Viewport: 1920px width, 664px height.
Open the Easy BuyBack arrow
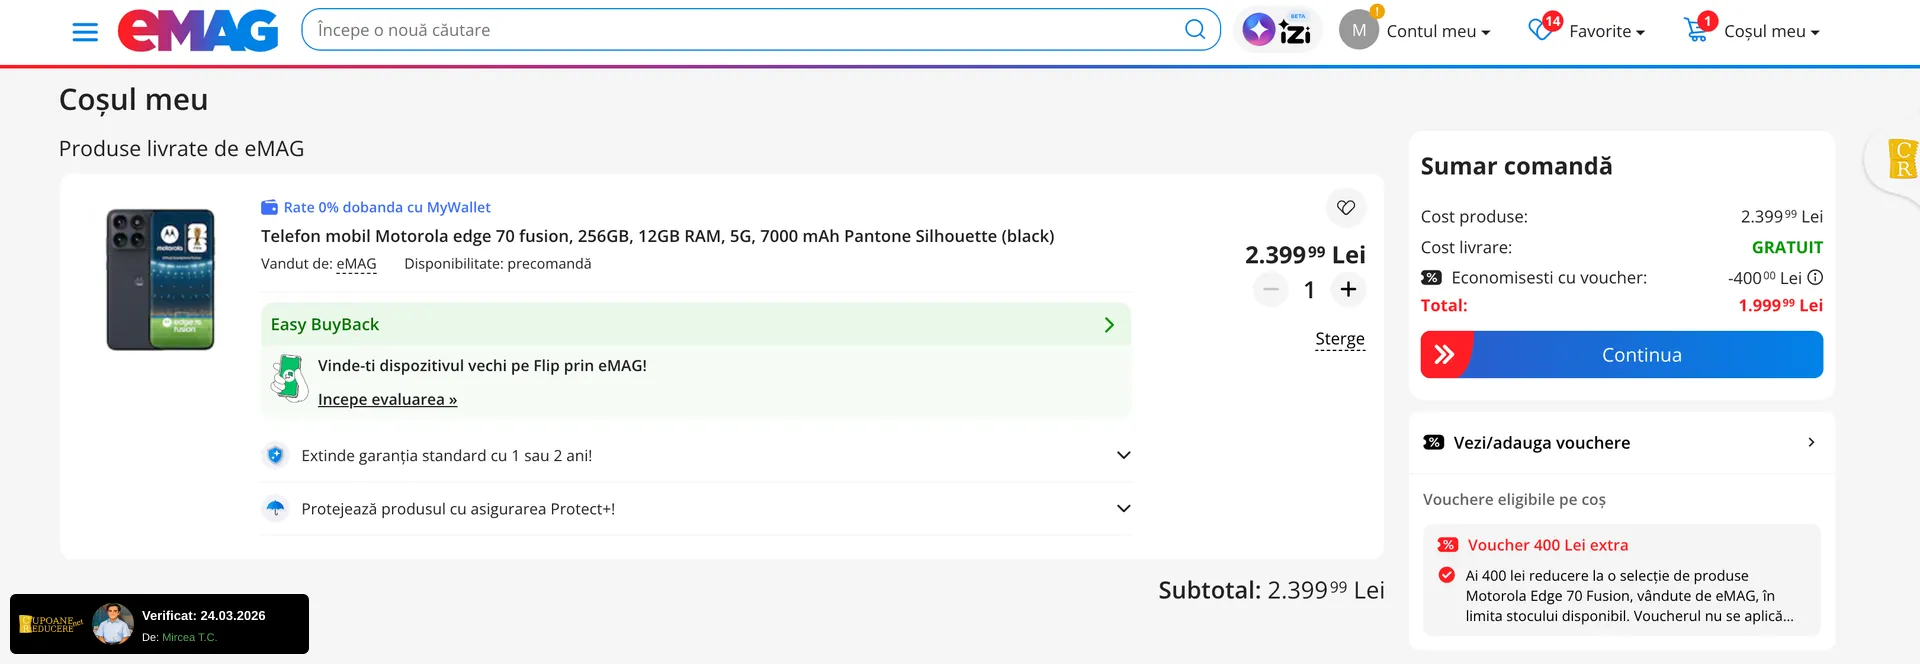click(1108, 325)
